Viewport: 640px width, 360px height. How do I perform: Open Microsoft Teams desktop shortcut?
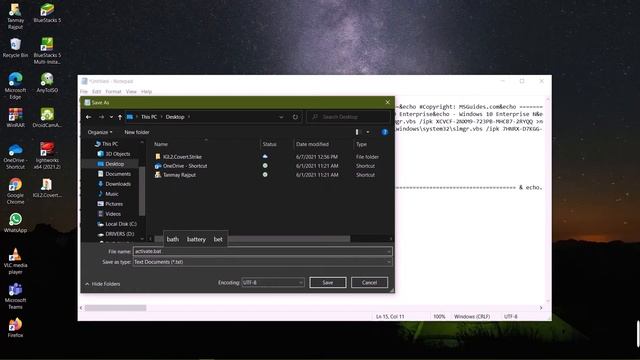coord(16,296)
